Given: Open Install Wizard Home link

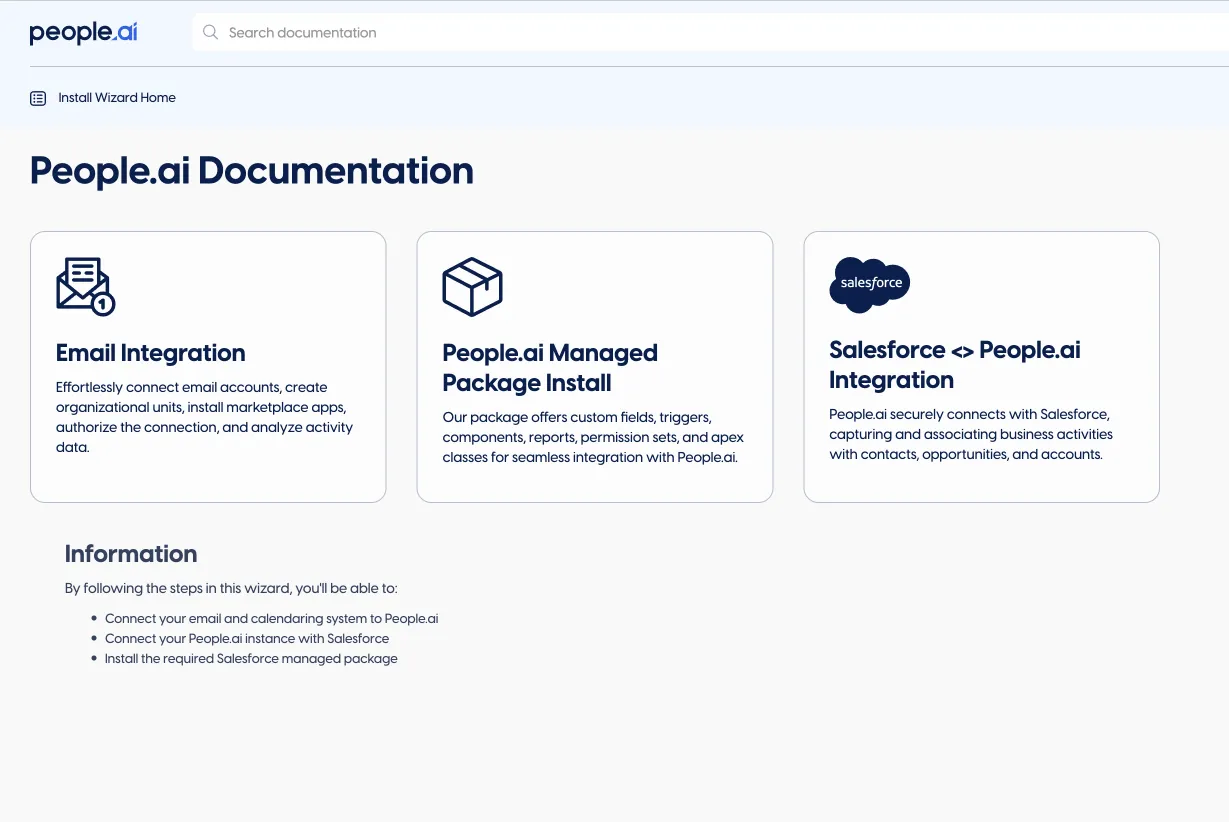Looking at the screenshot, I should (x=117, y=98).
